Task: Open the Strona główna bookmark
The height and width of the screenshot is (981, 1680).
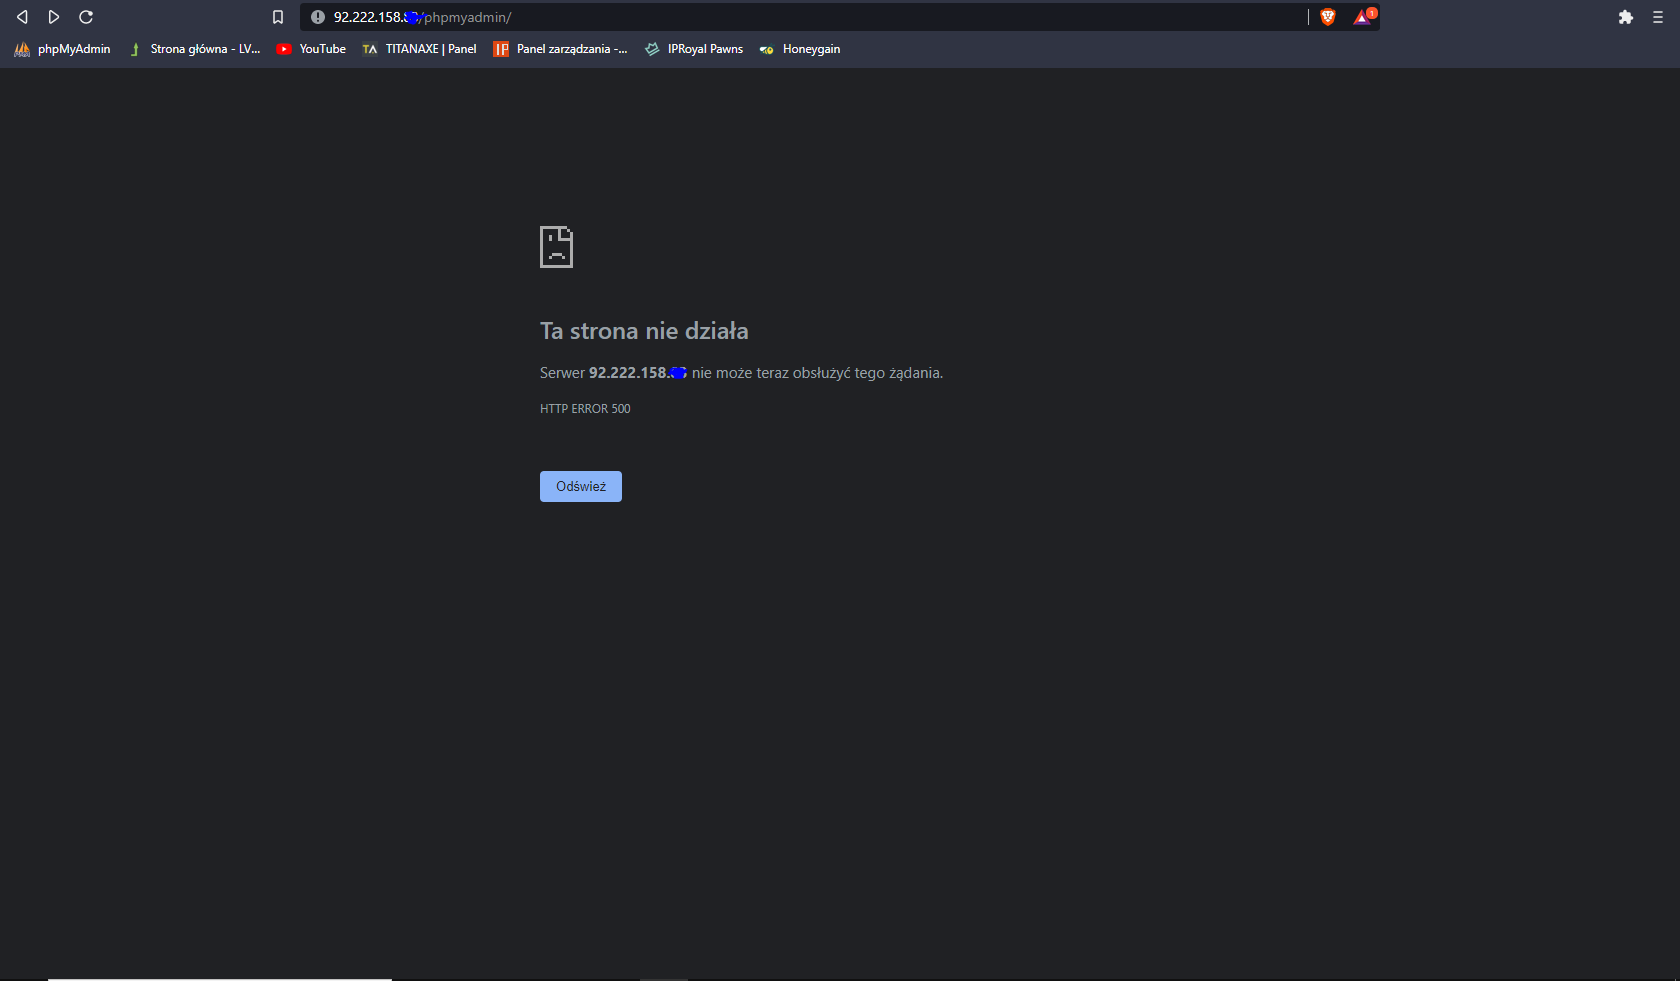Action: point(195,49)
